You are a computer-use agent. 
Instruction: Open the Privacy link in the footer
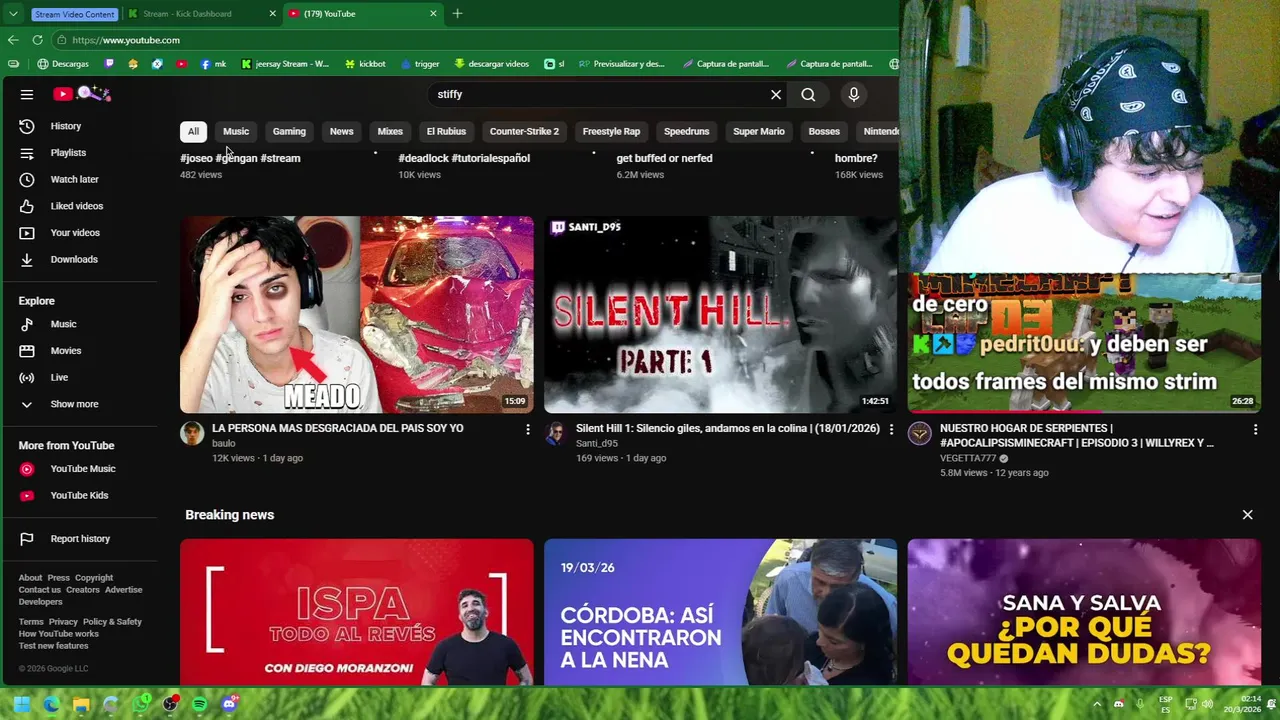point(63,622)
